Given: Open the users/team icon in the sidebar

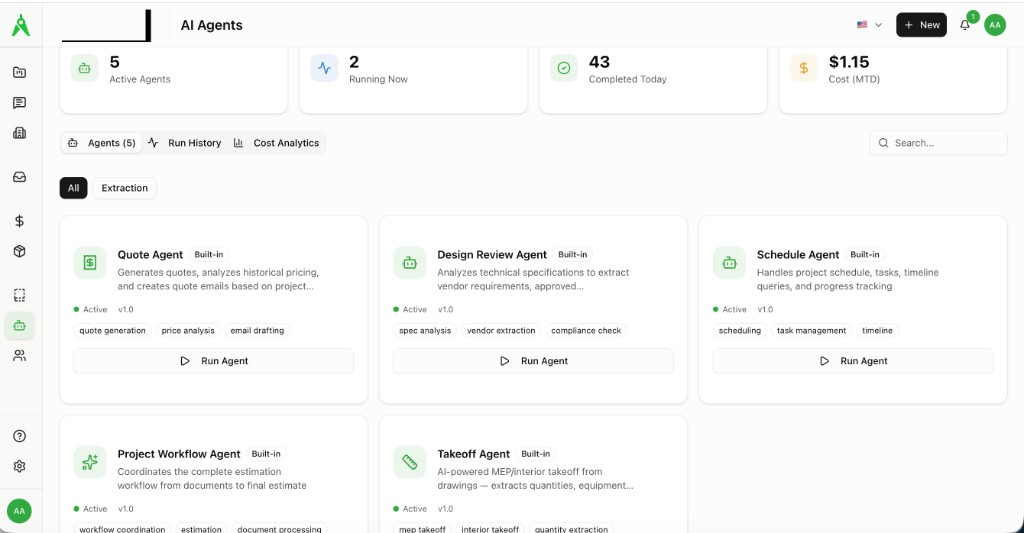Looking at the screenshot, I should tap(19, 355).
